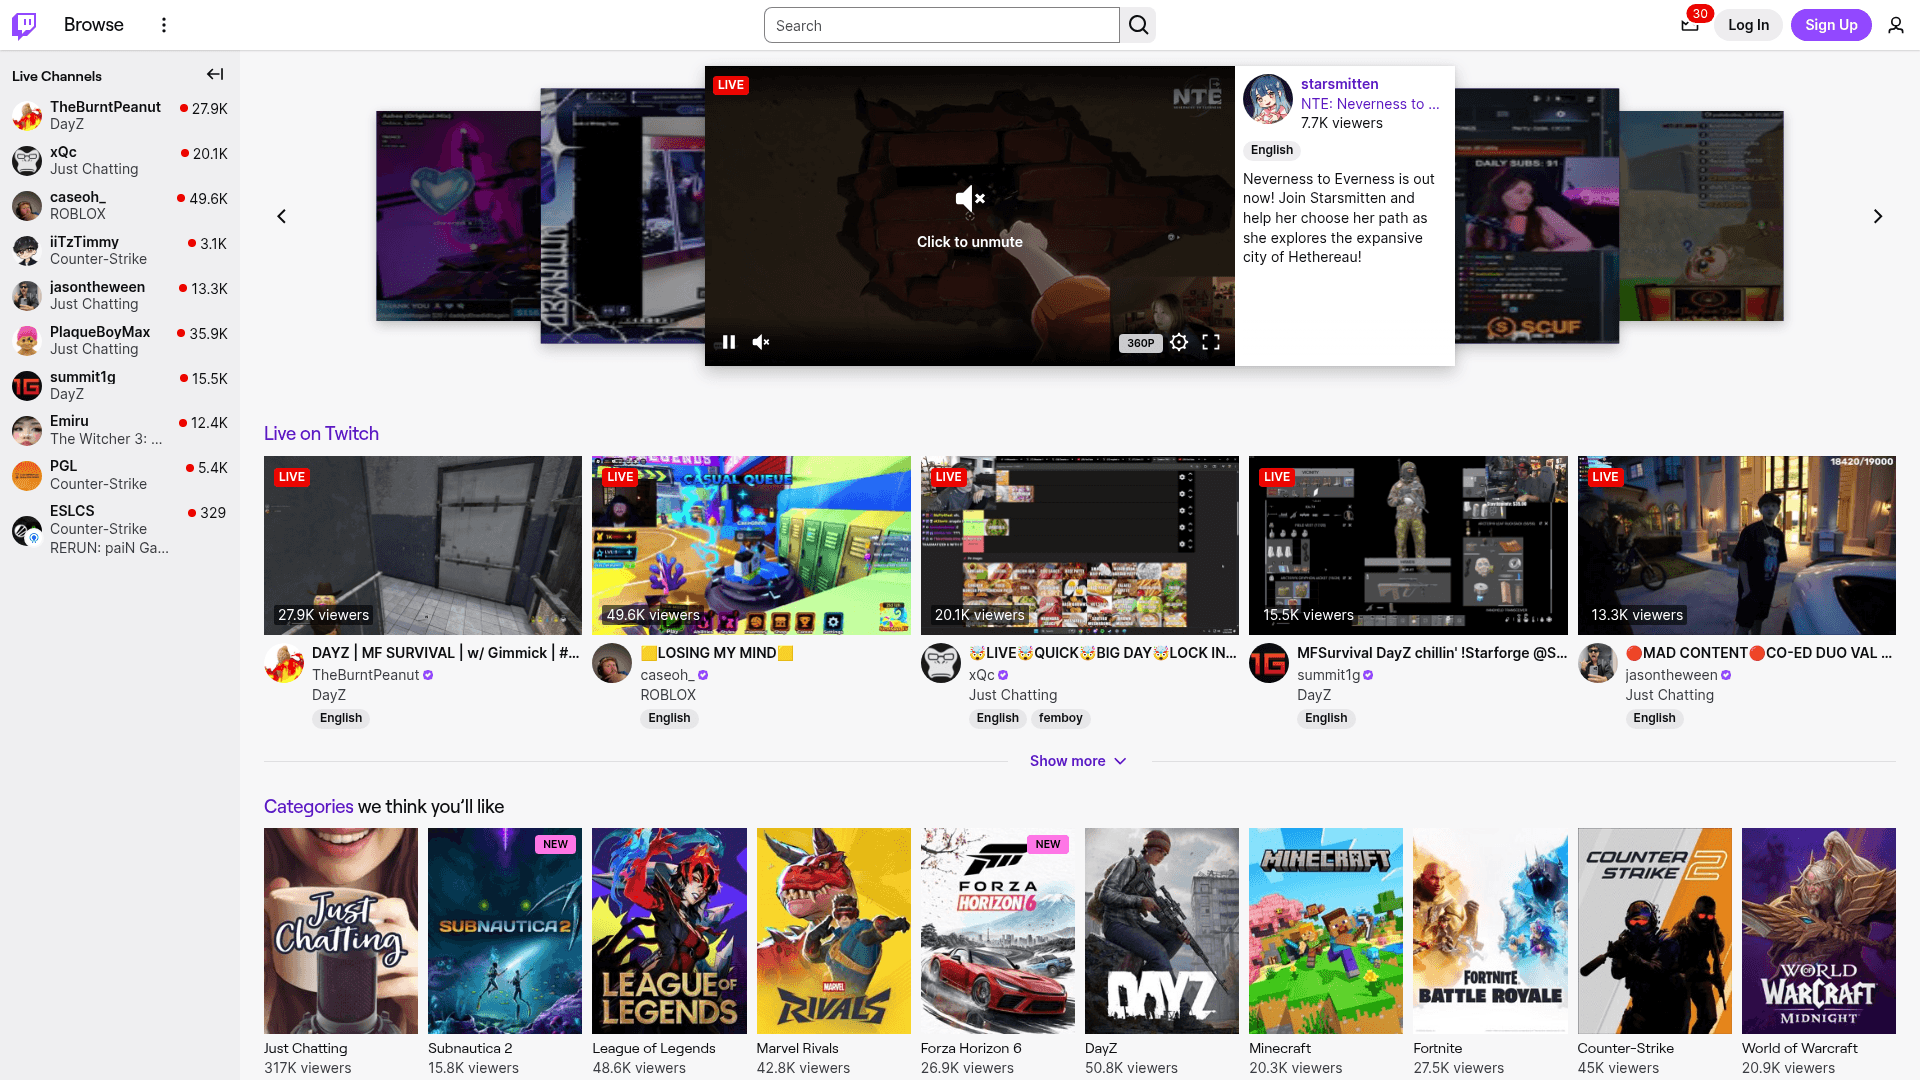The width and height of the screenshot is (1920, 1080).
Task: Open jasontheween avatar in sidebar
Action: click(27, 295)
